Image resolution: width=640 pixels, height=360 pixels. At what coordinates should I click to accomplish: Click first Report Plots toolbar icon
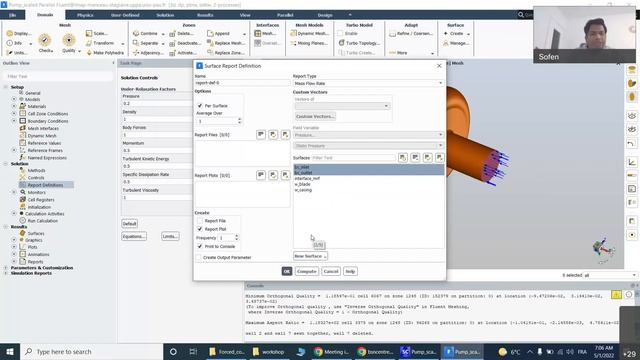pyautogui.click(x=261, y=175)
